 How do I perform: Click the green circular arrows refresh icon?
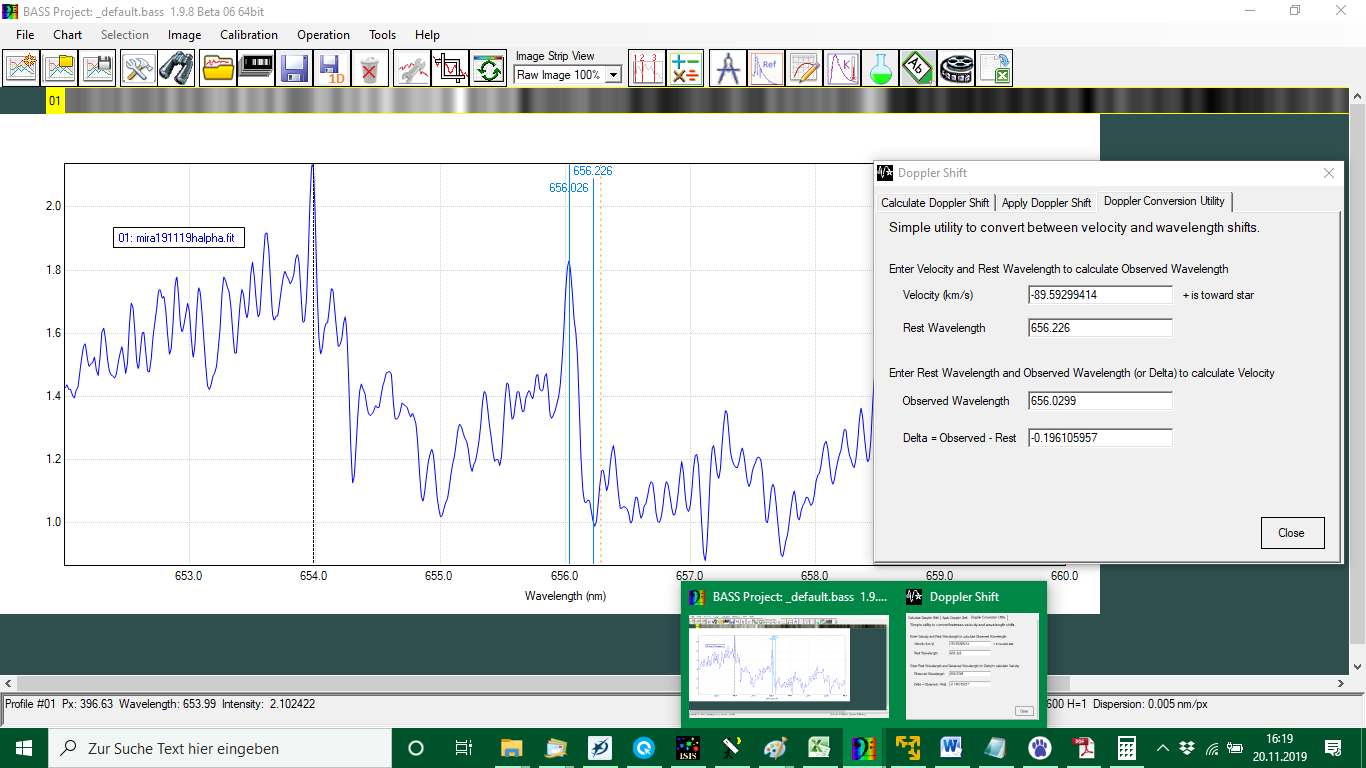click(488, 68)
